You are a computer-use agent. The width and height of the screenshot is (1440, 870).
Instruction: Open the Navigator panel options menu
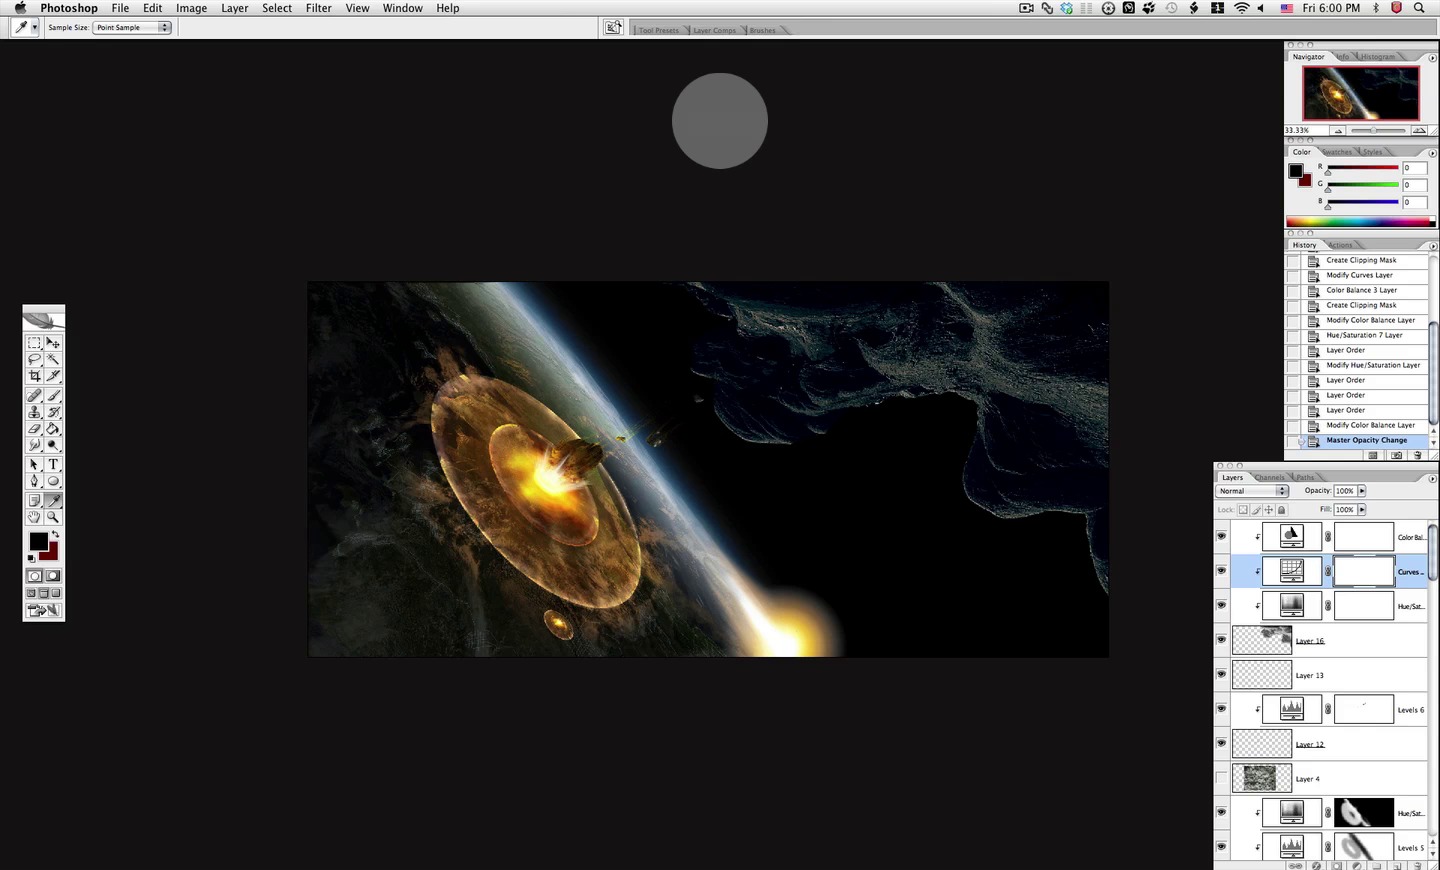(1432, 58)
